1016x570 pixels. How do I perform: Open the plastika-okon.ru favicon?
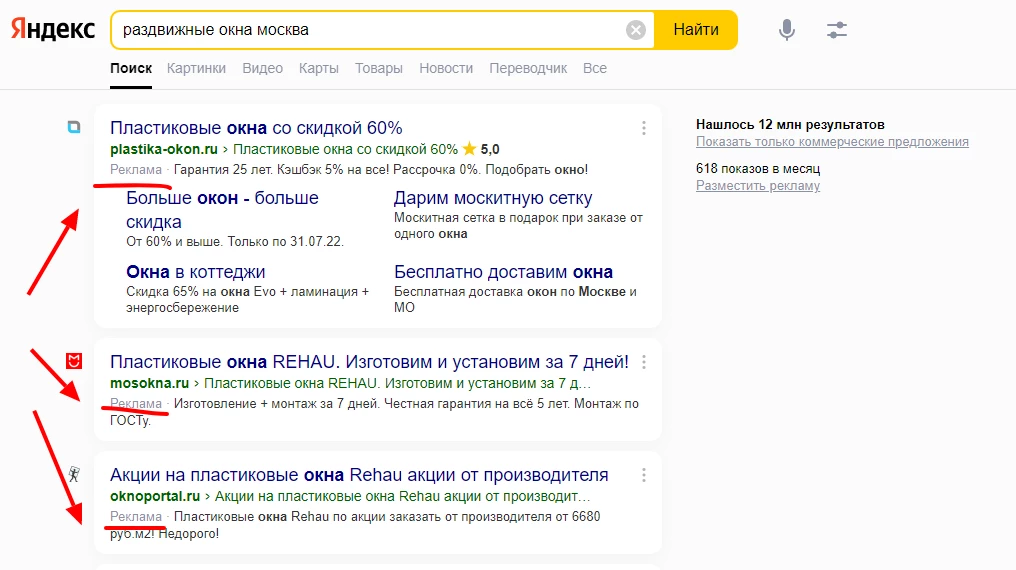point(74,127)
